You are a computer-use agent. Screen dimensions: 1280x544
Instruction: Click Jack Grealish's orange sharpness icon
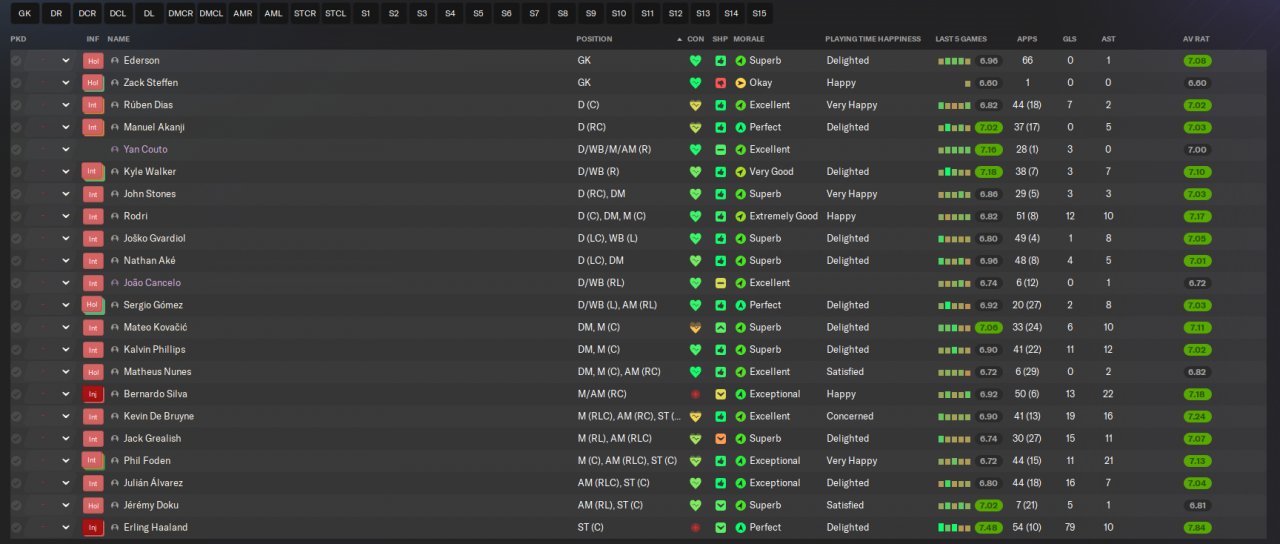[x=720, y=438]
